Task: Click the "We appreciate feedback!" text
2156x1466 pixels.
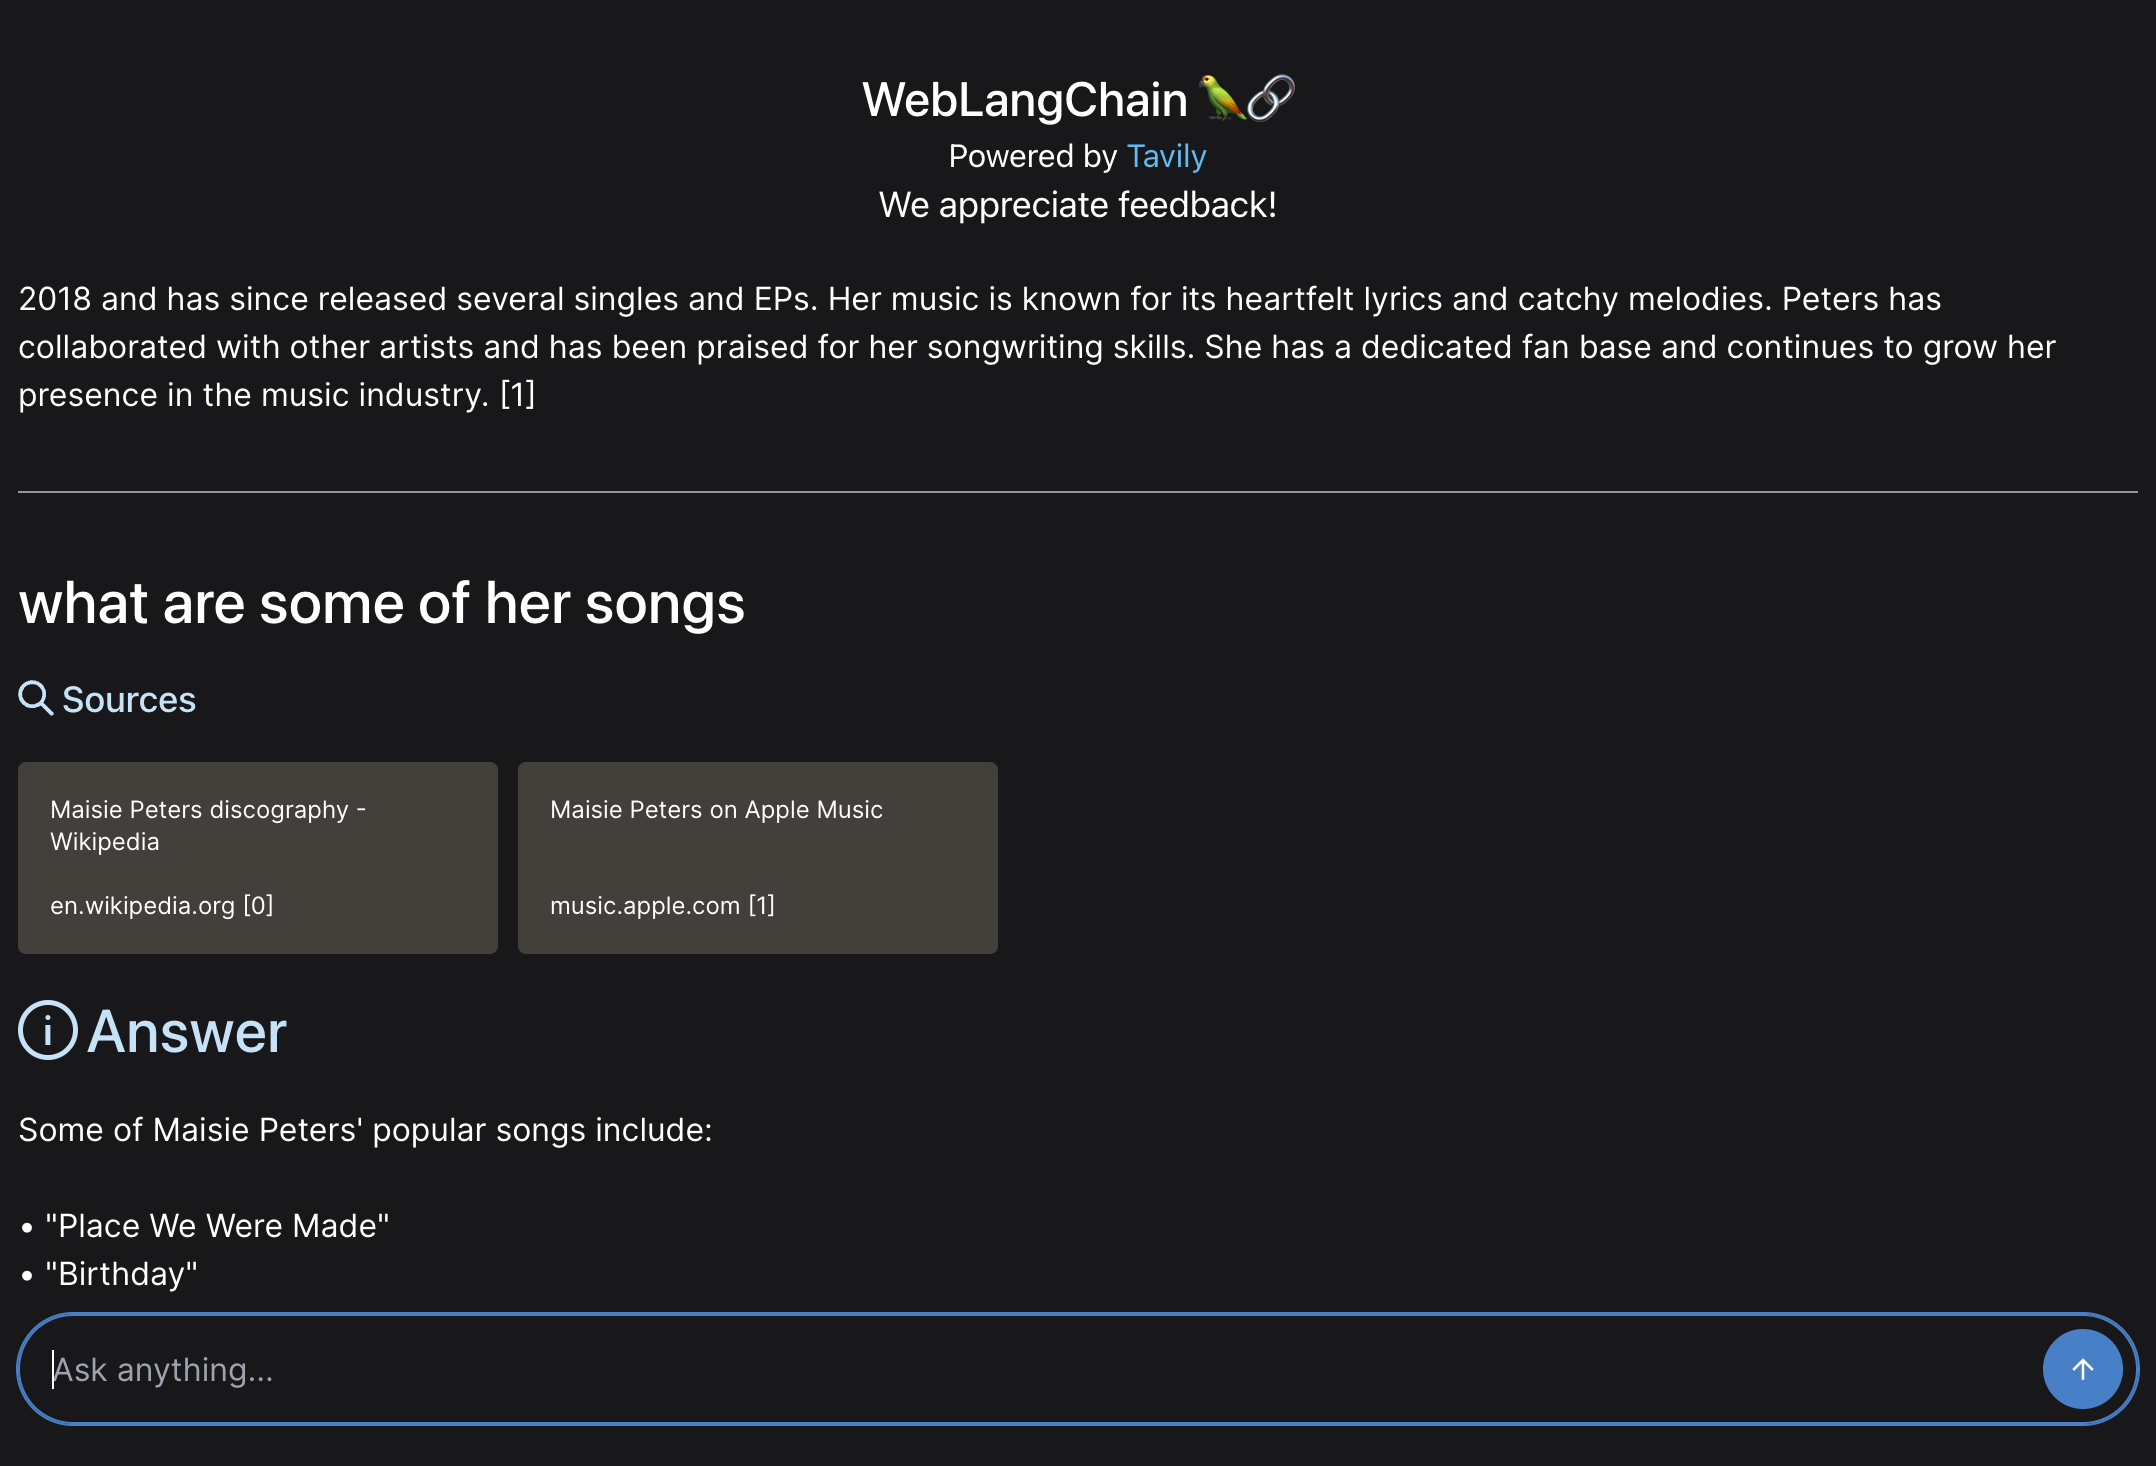Action: [1078, 205]
